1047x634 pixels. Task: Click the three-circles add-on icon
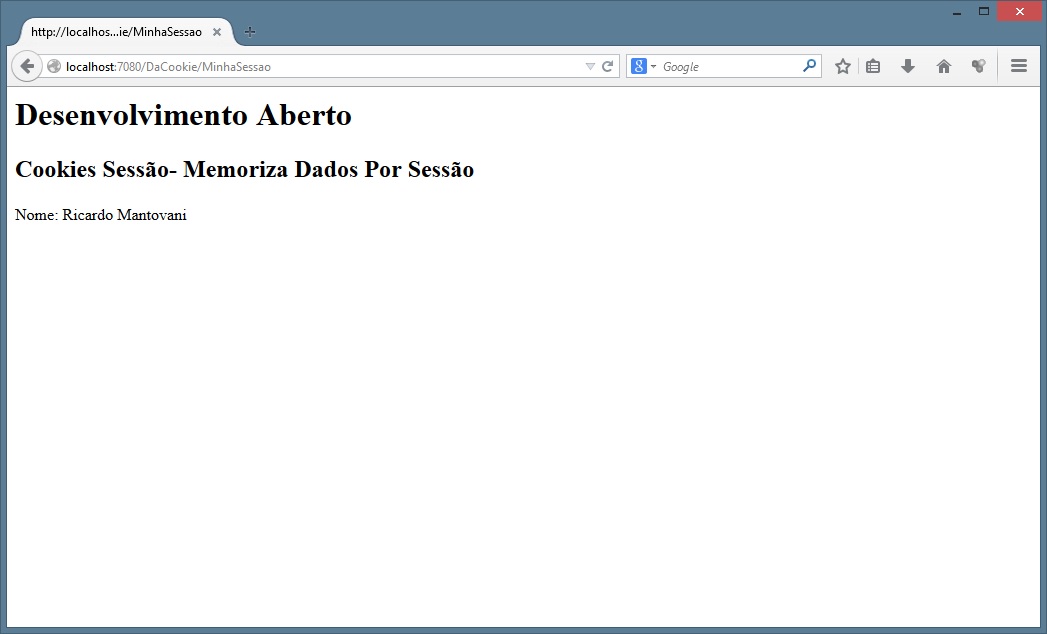978,67
